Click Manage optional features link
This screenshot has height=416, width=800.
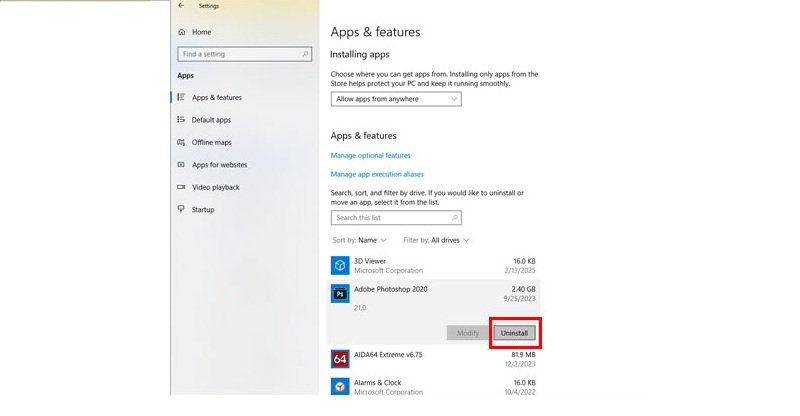370,155
